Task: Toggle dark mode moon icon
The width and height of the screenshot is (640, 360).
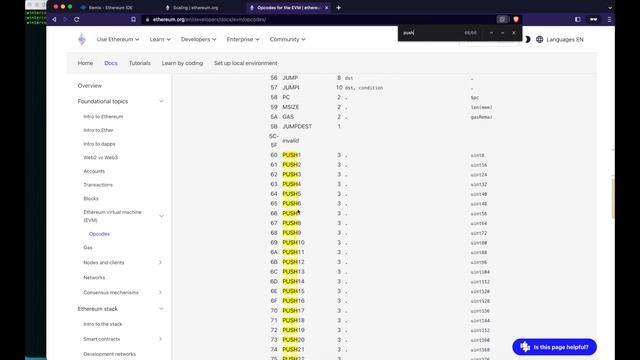Action: [x=527, y=39]
